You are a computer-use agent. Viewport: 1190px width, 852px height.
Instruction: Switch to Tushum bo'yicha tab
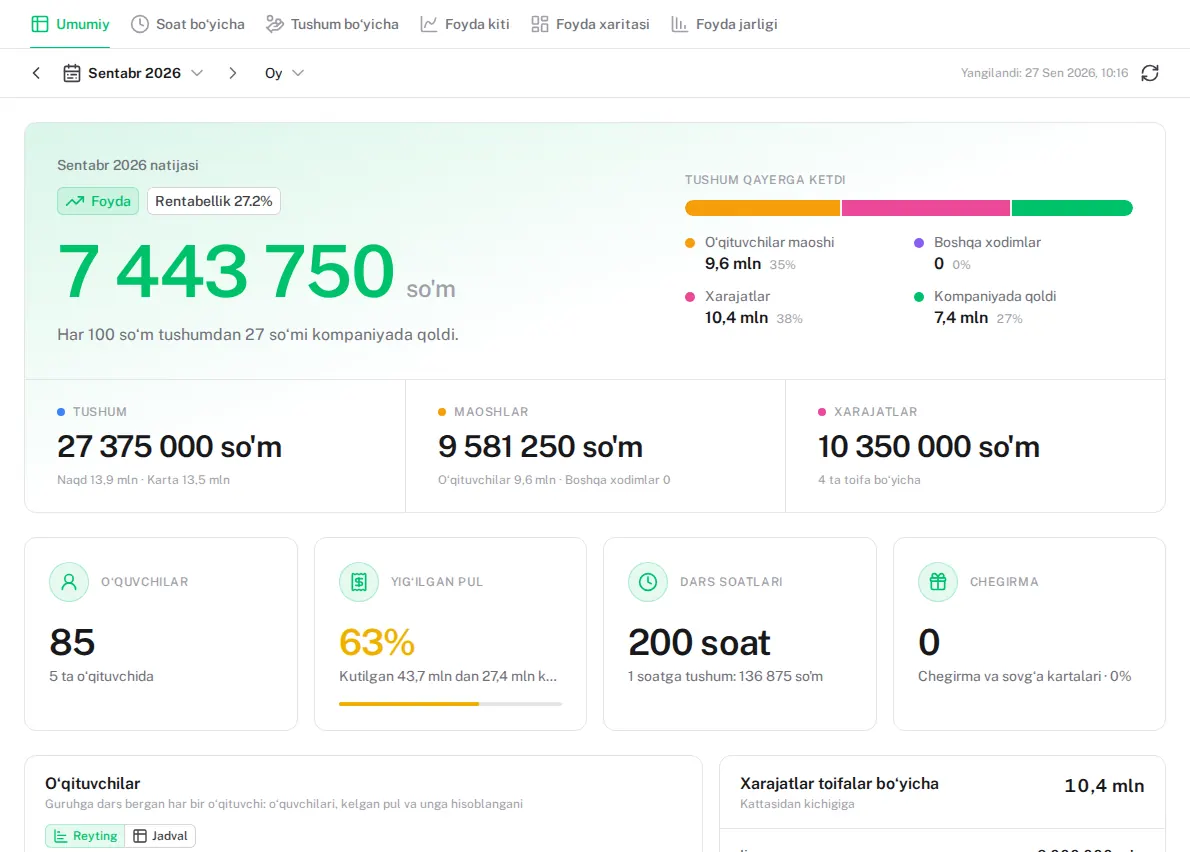pos(332,24)
